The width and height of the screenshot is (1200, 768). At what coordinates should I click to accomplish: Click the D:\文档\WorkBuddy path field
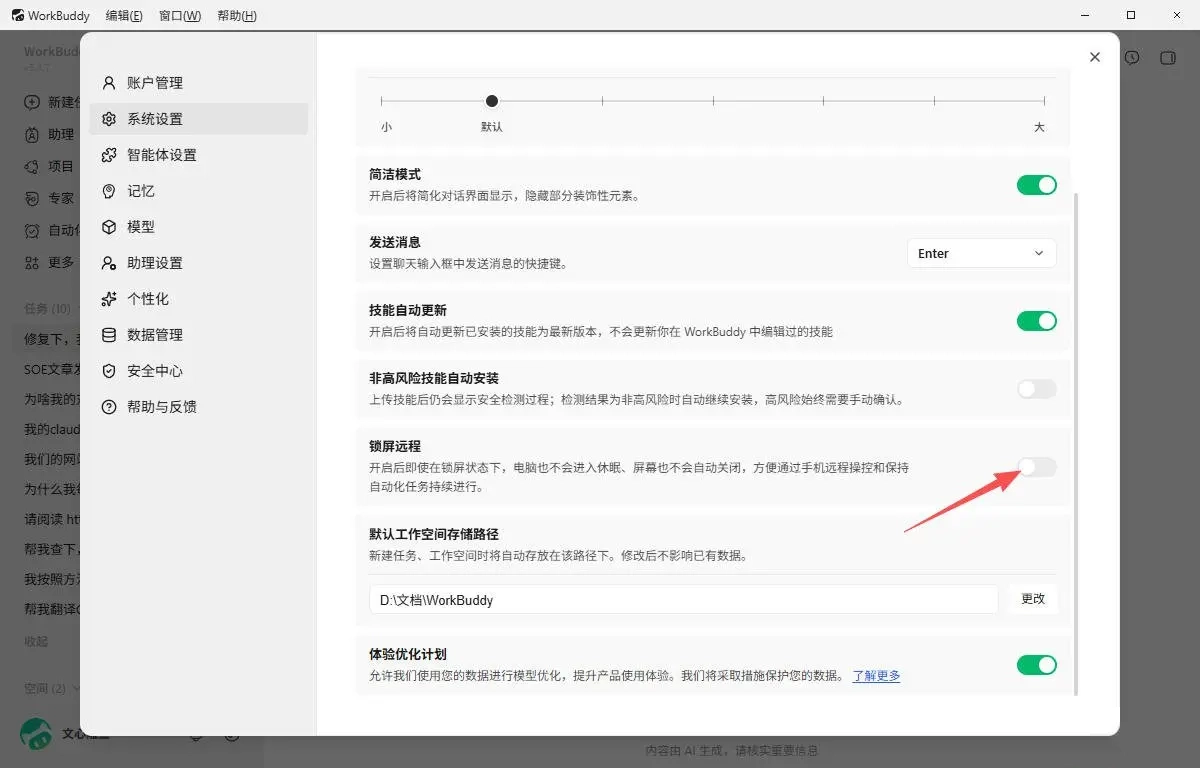tap(684, 600)
